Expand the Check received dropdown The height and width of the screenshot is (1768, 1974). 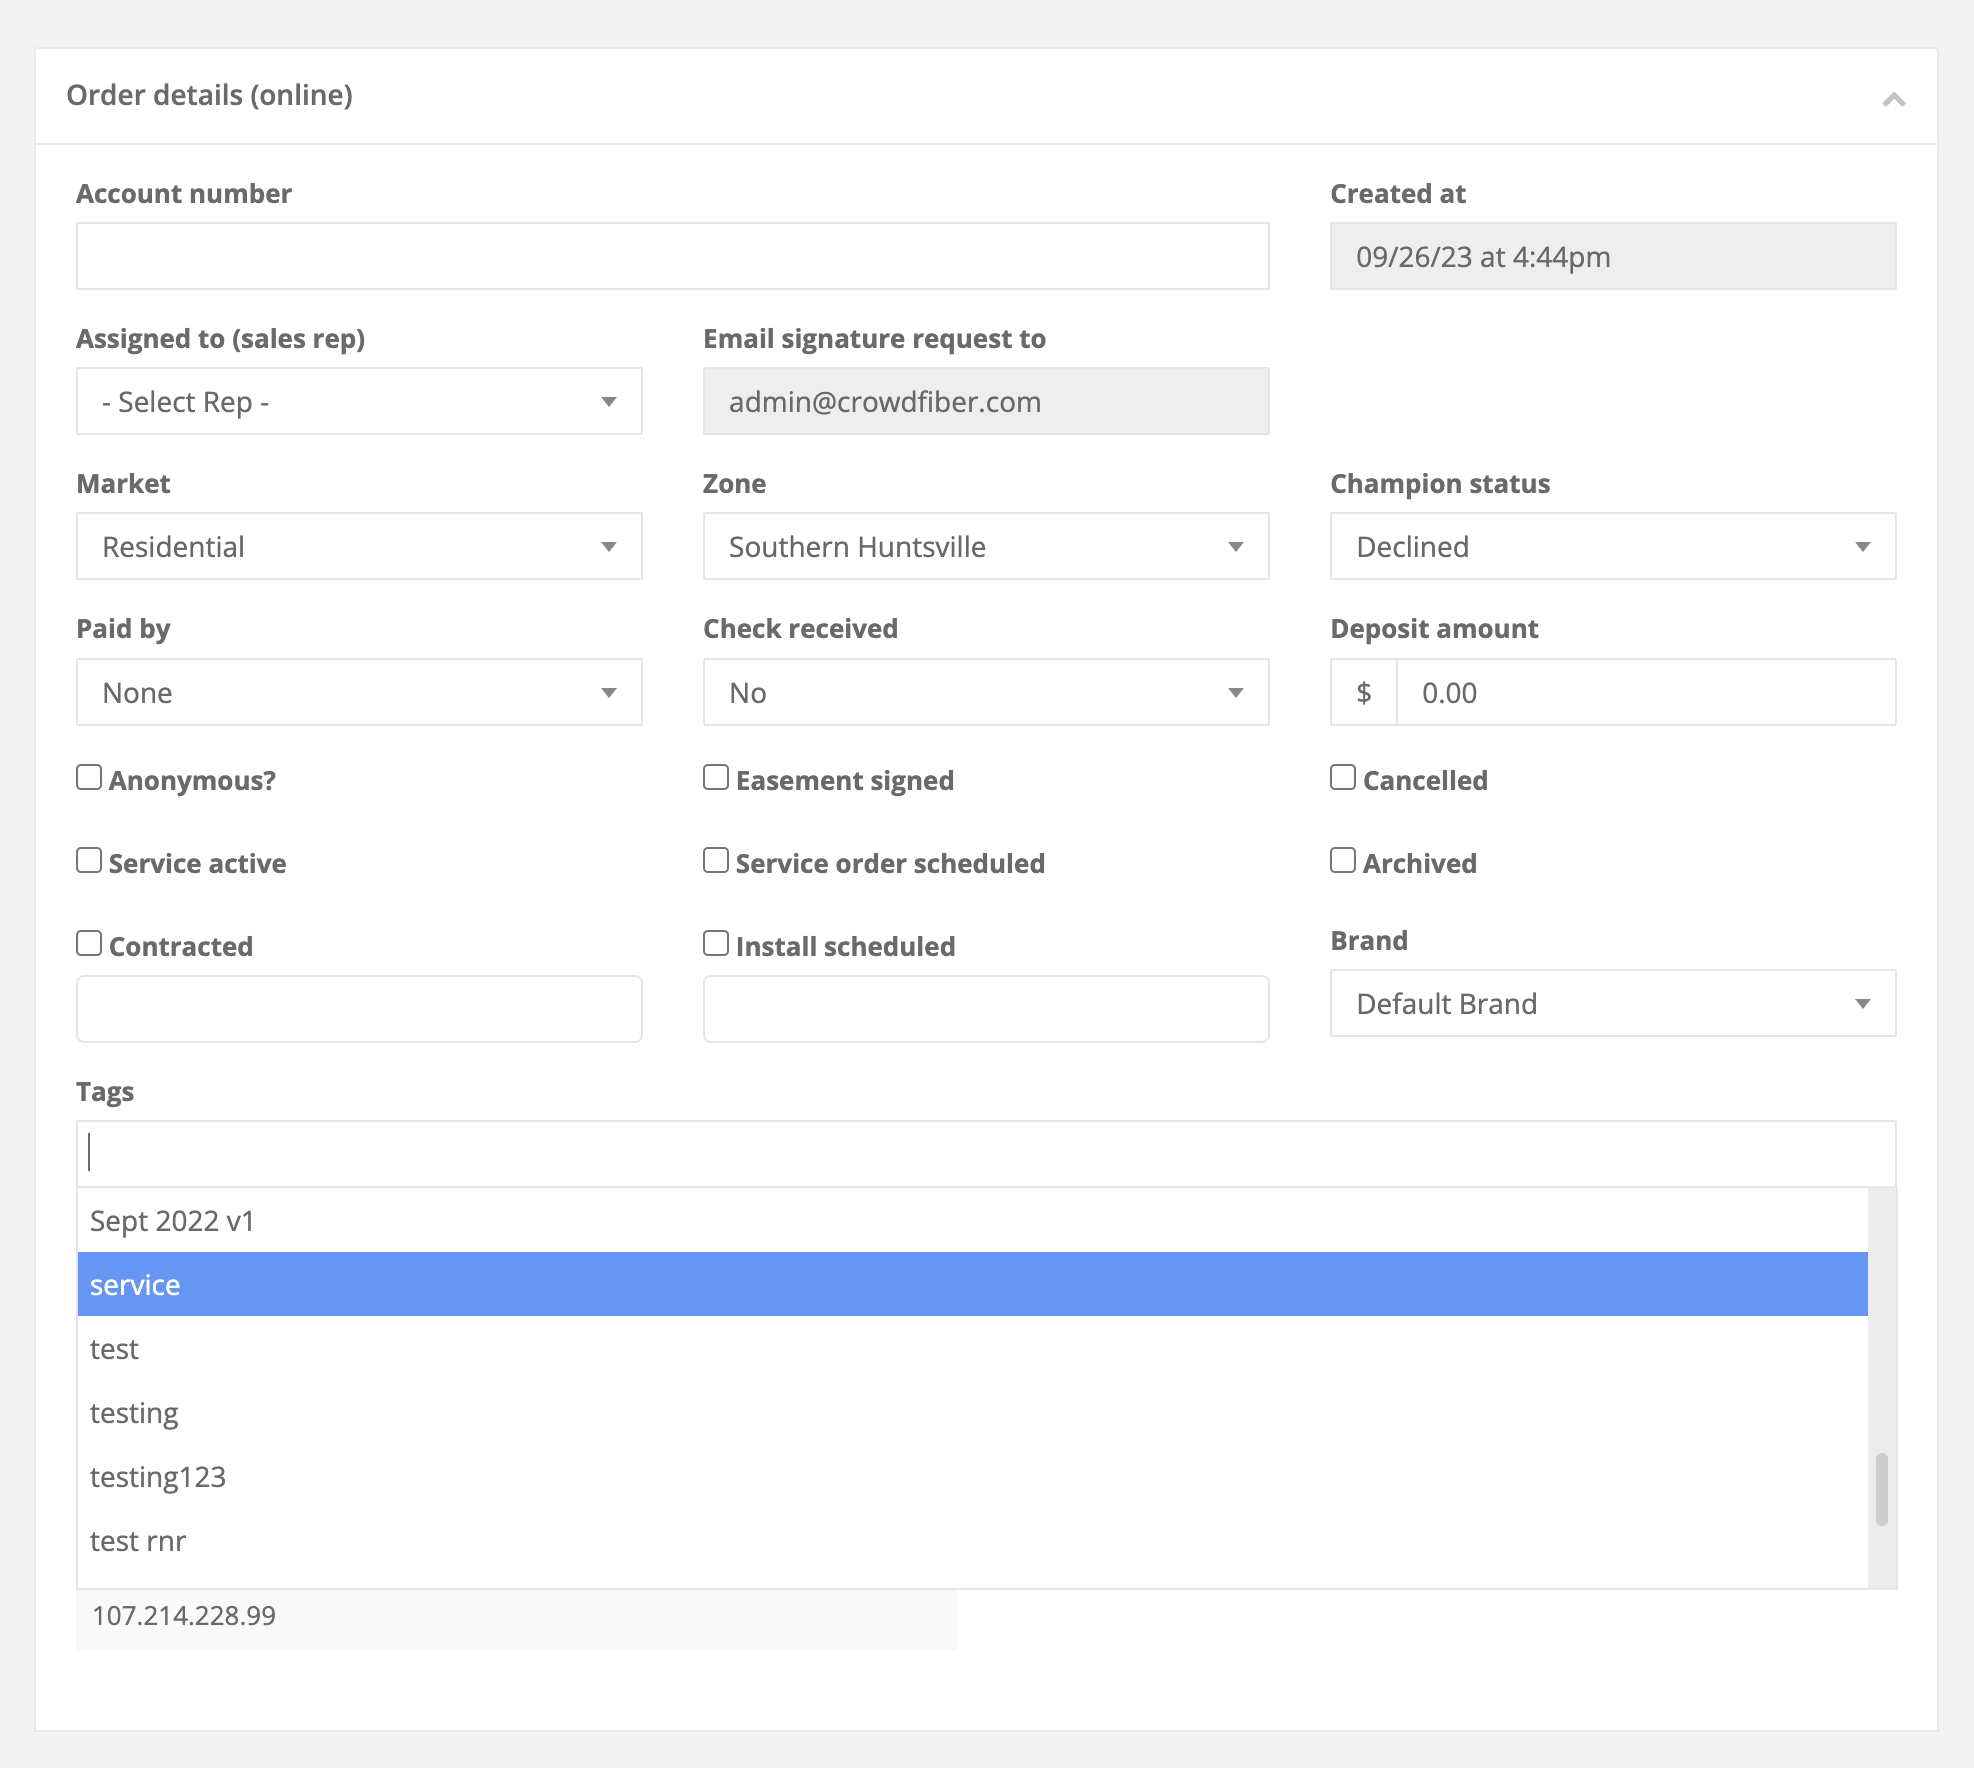pos(984,691)
